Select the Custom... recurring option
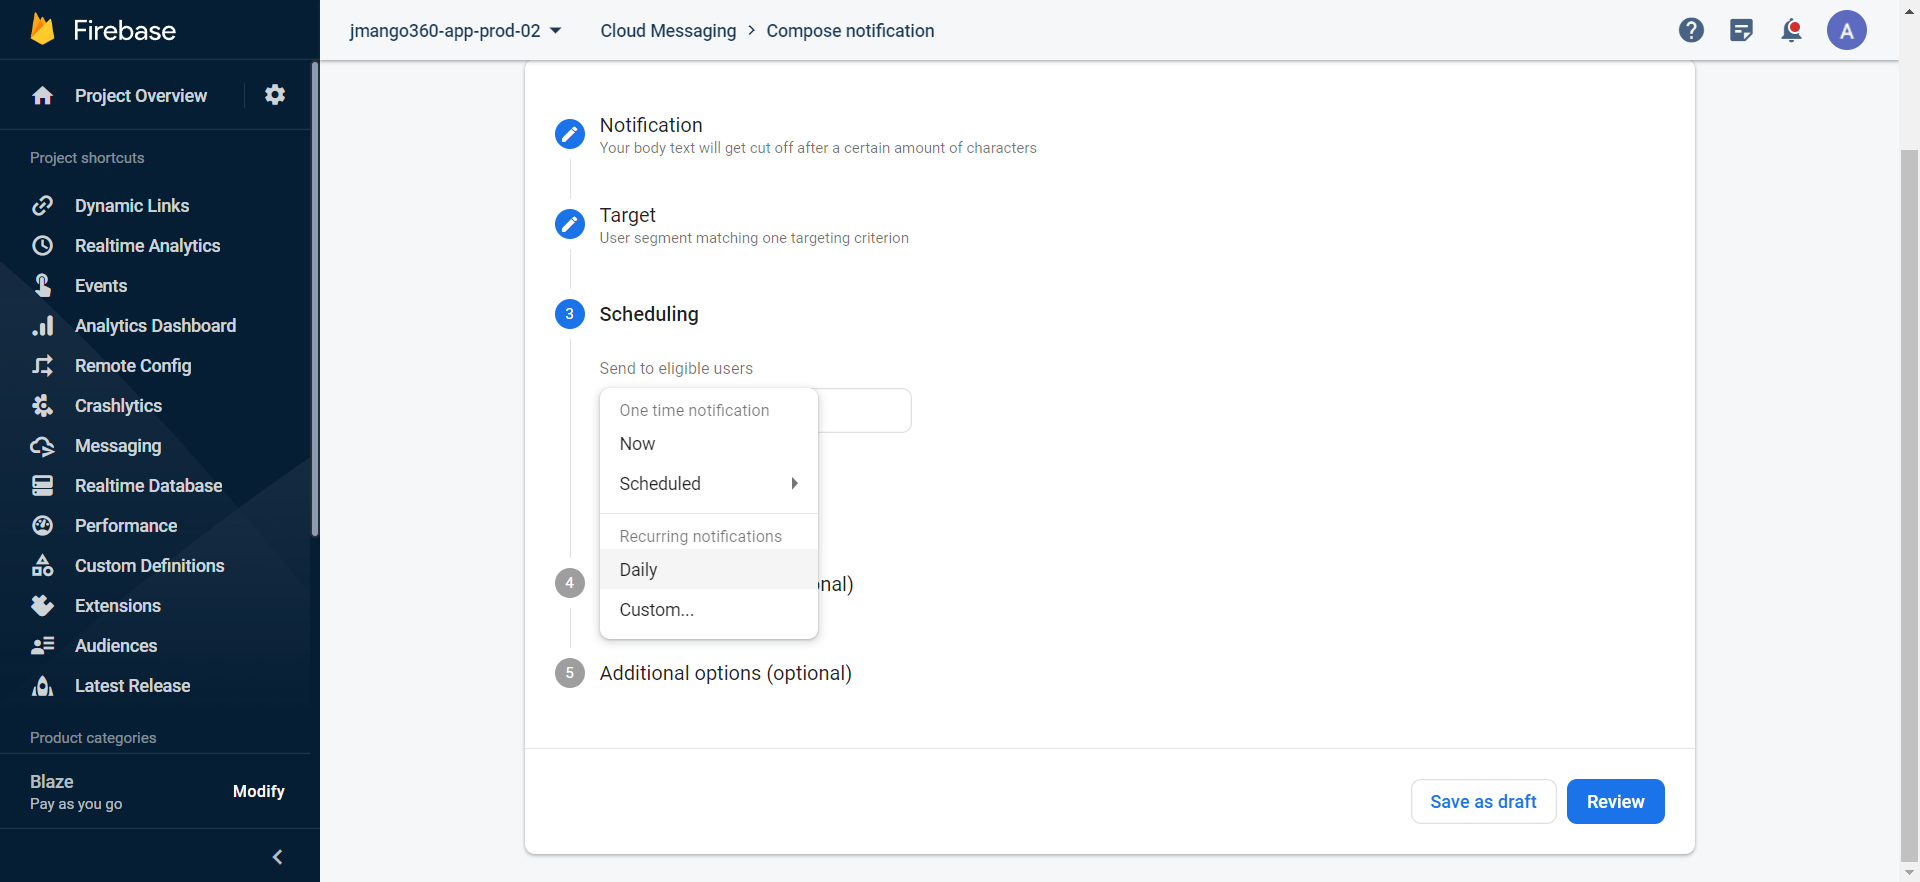The height and width of the screenshot is (882, 1920). click(x=656, y=610)
